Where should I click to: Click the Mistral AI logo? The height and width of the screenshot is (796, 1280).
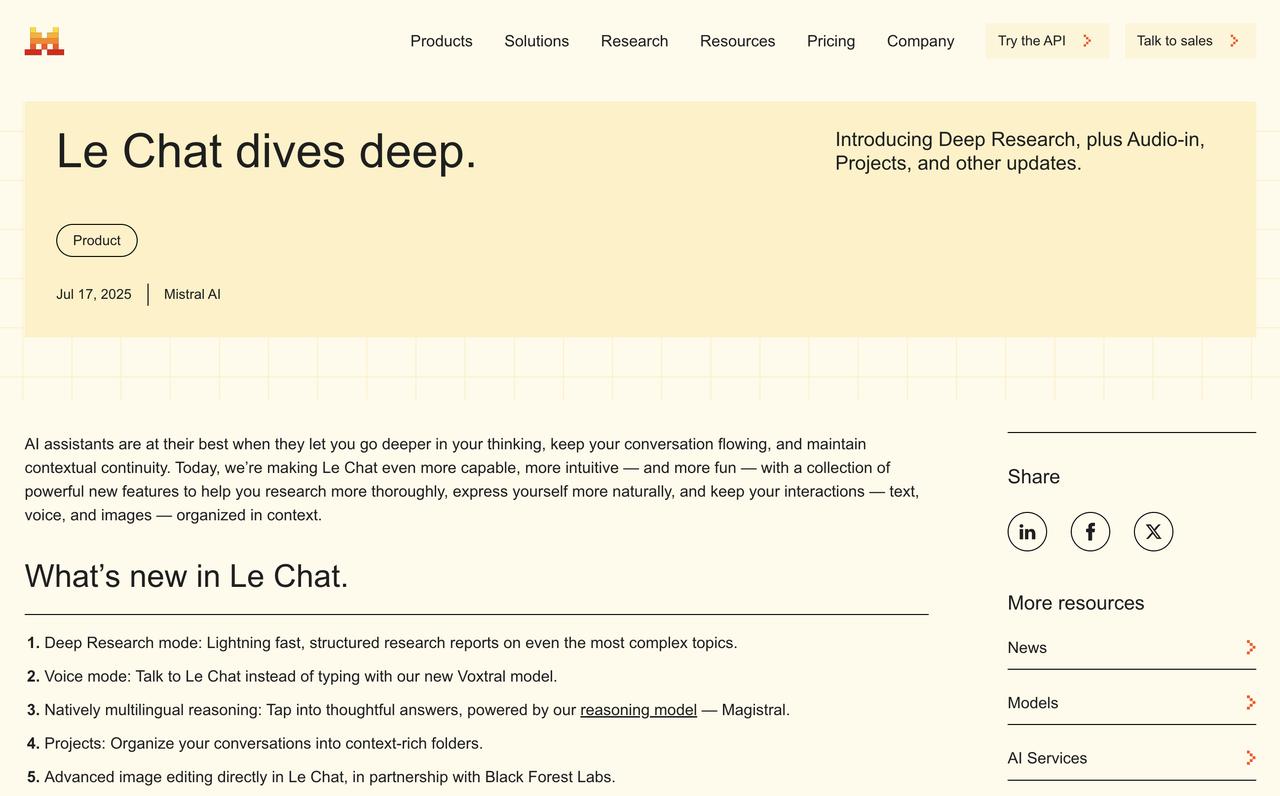click(x=44, y=41)
